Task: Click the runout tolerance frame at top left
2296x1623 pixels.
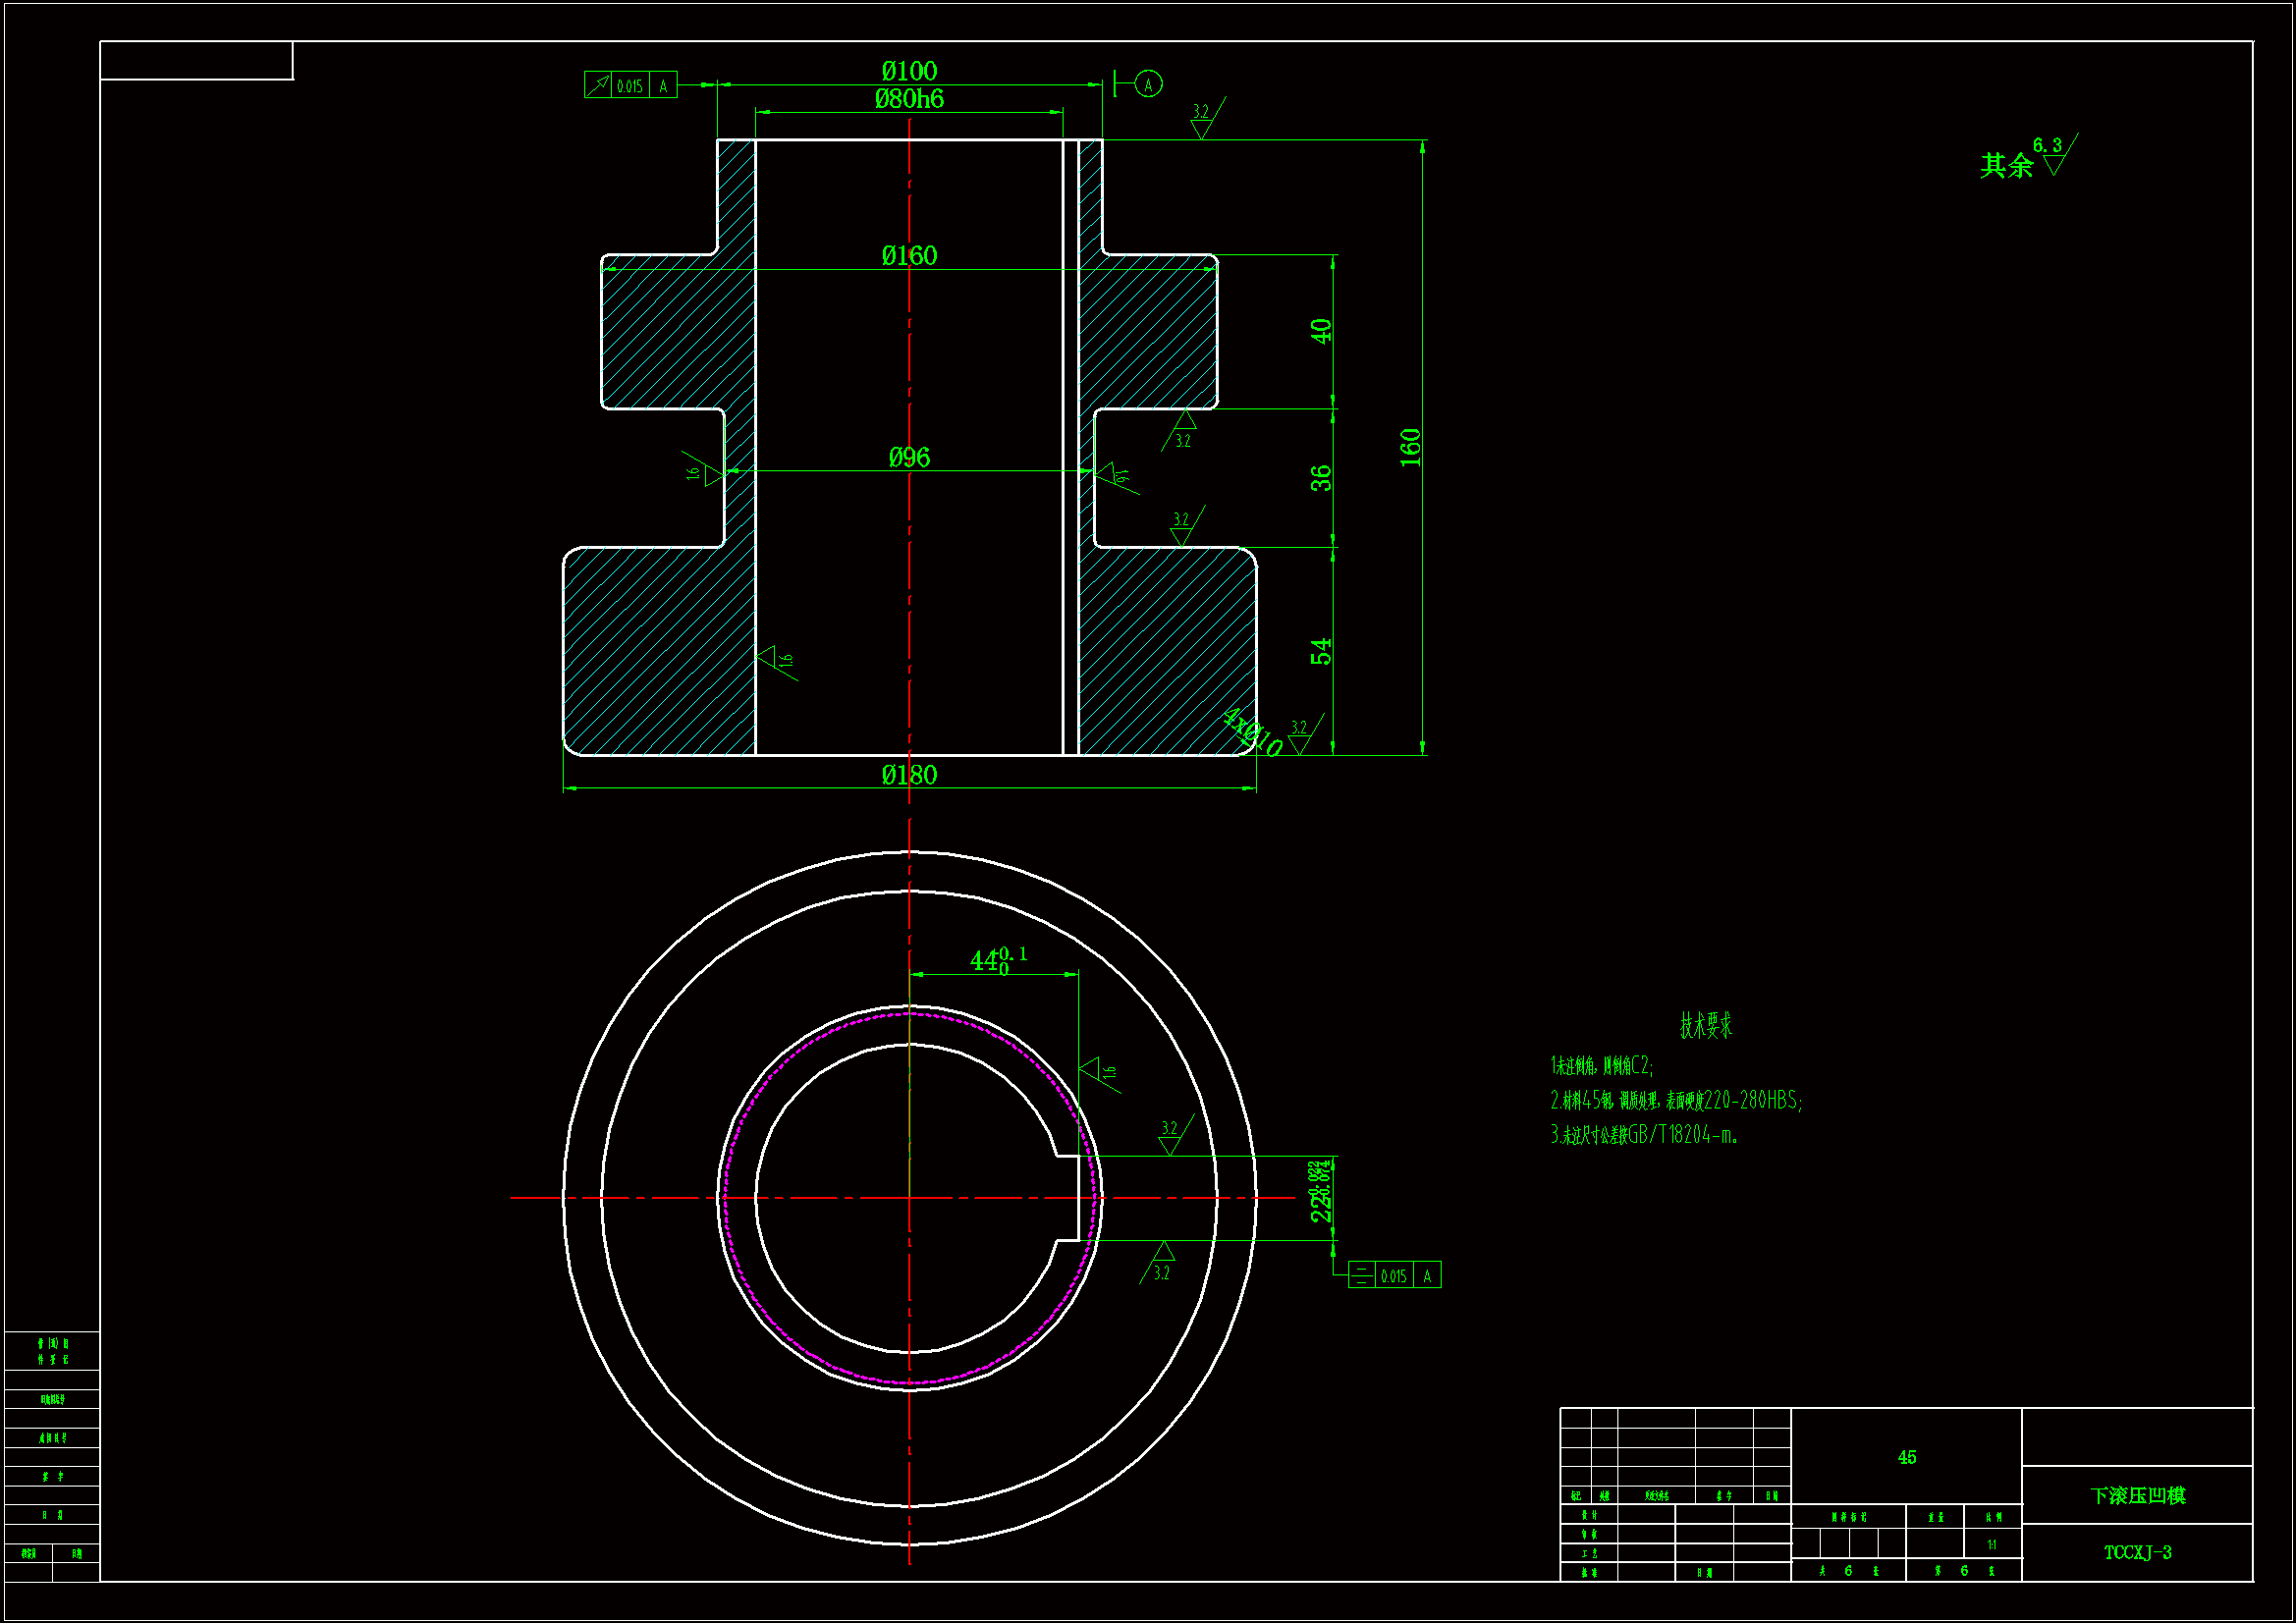Action: point(630,85)
